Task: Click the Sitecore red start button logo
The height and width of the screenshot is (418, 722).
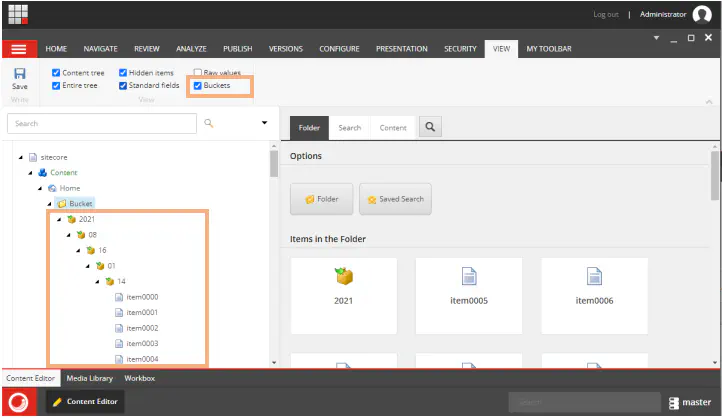Action: click(x=19, y=402)
